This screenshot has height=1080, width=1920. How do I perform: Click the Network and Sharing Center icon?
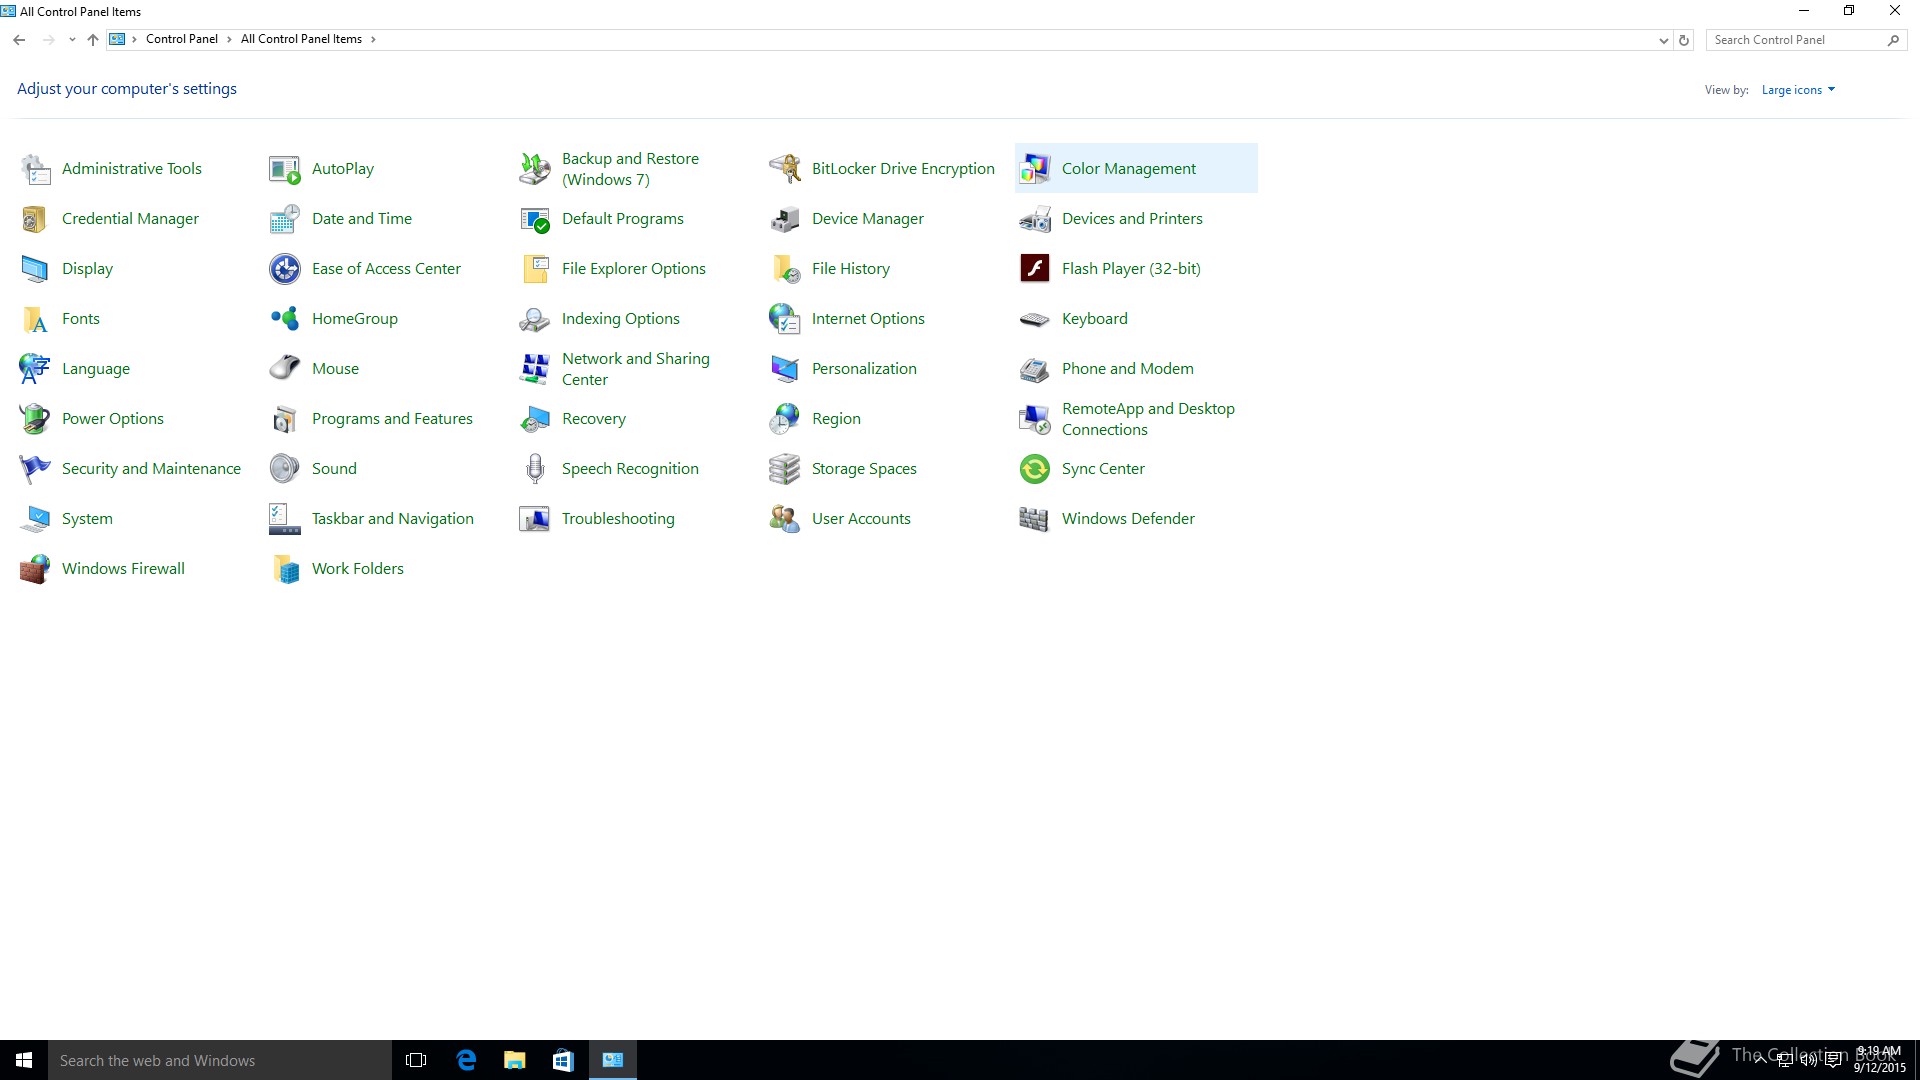pos(535,369)
